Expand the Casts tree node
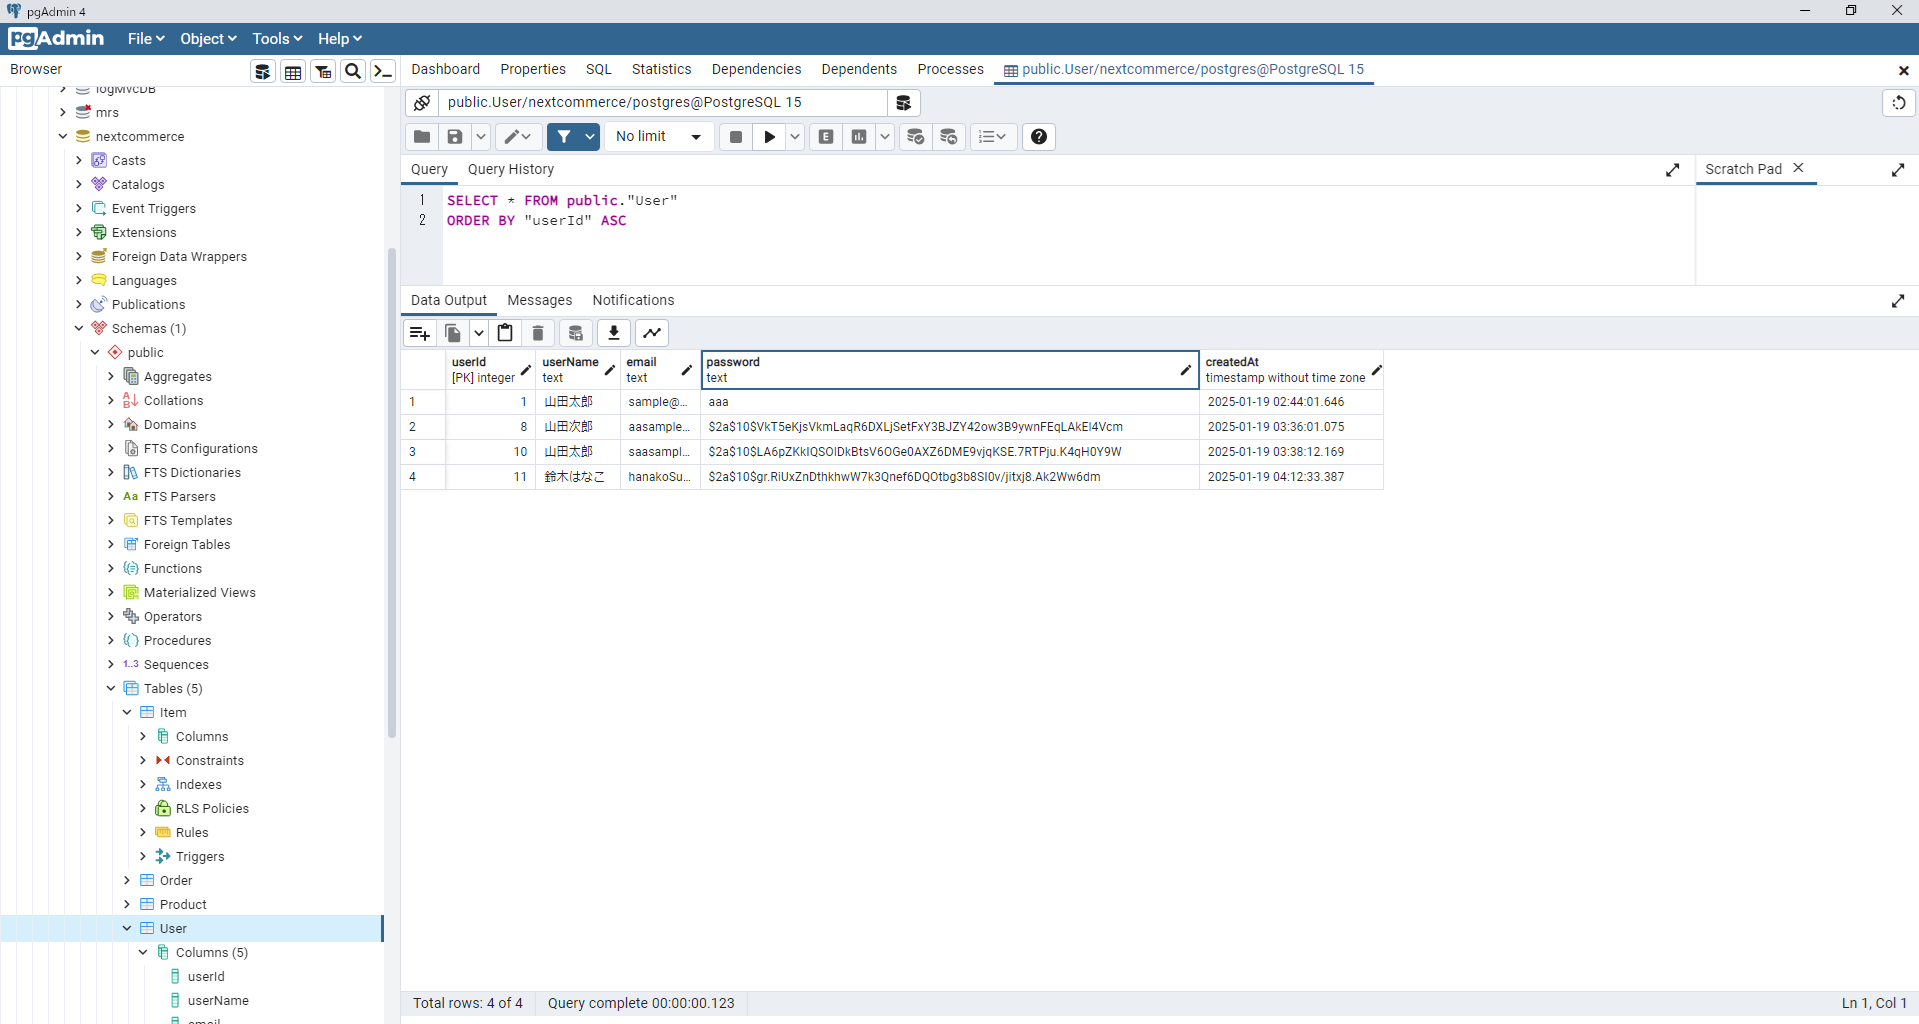The width and height of the screenshot is (1919, 1024). 79,160
